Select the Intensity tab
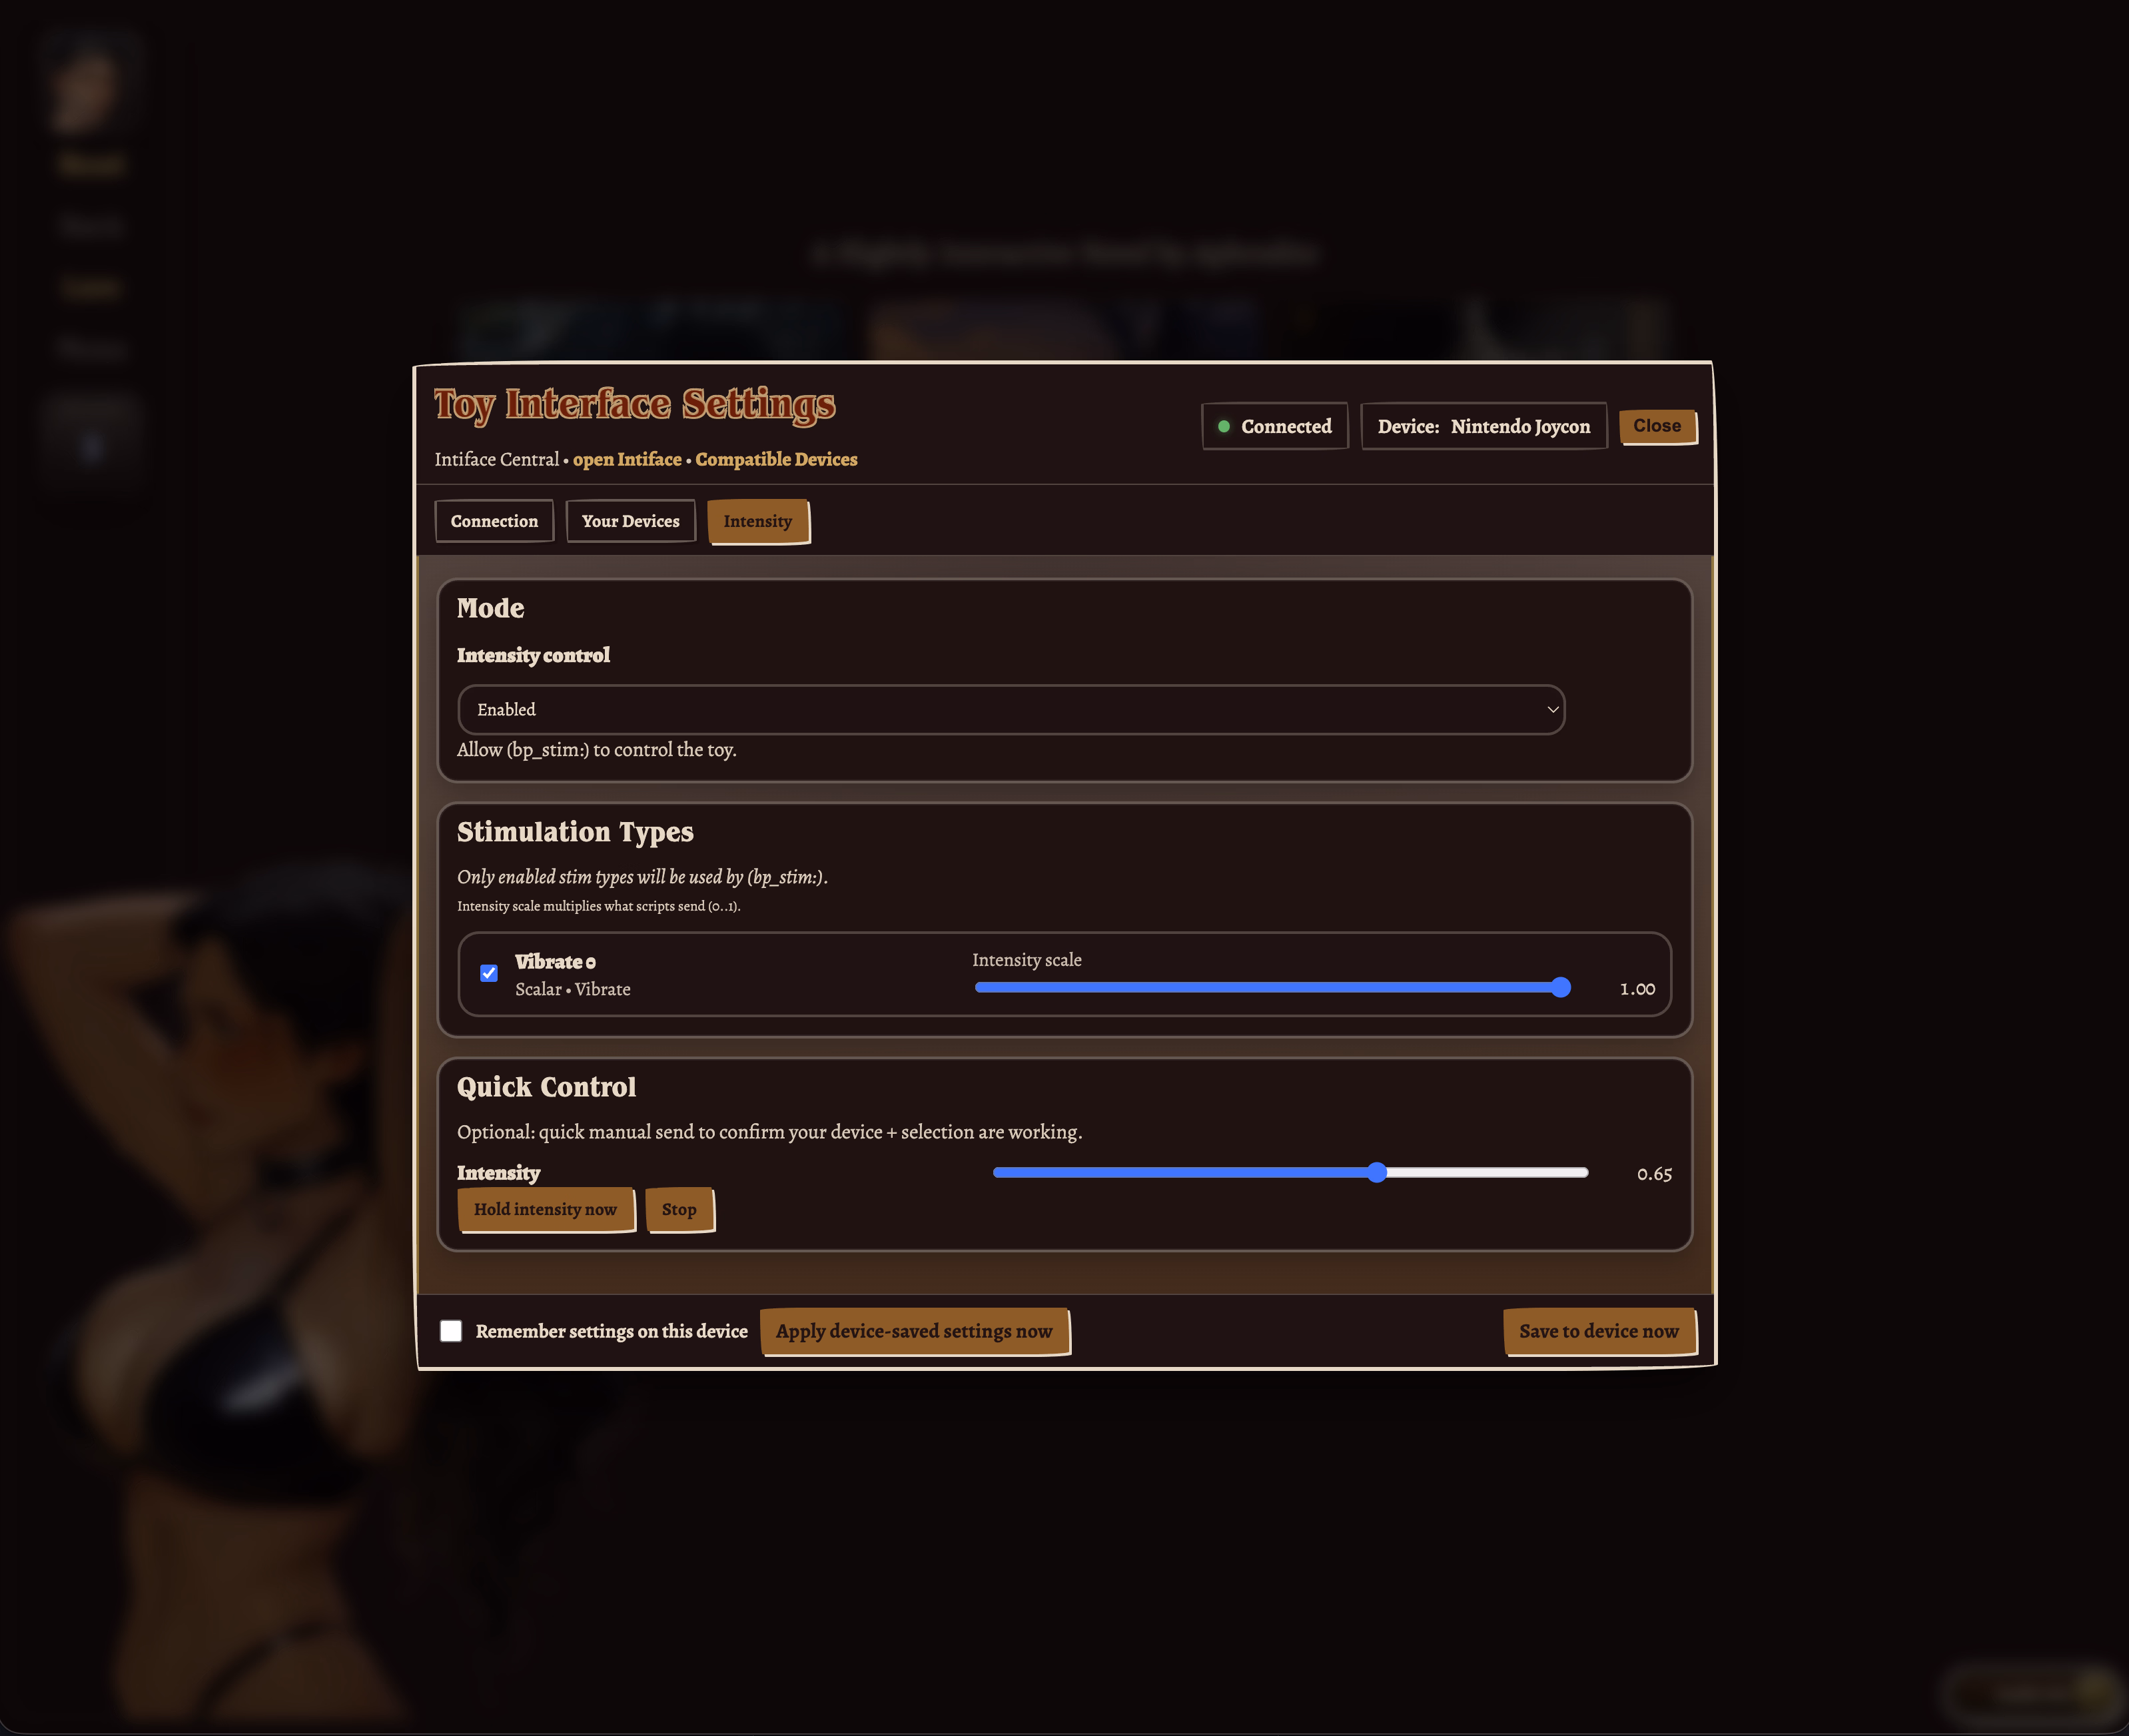The height and width of the screenshot is (1736, 2129). (758, 521)
